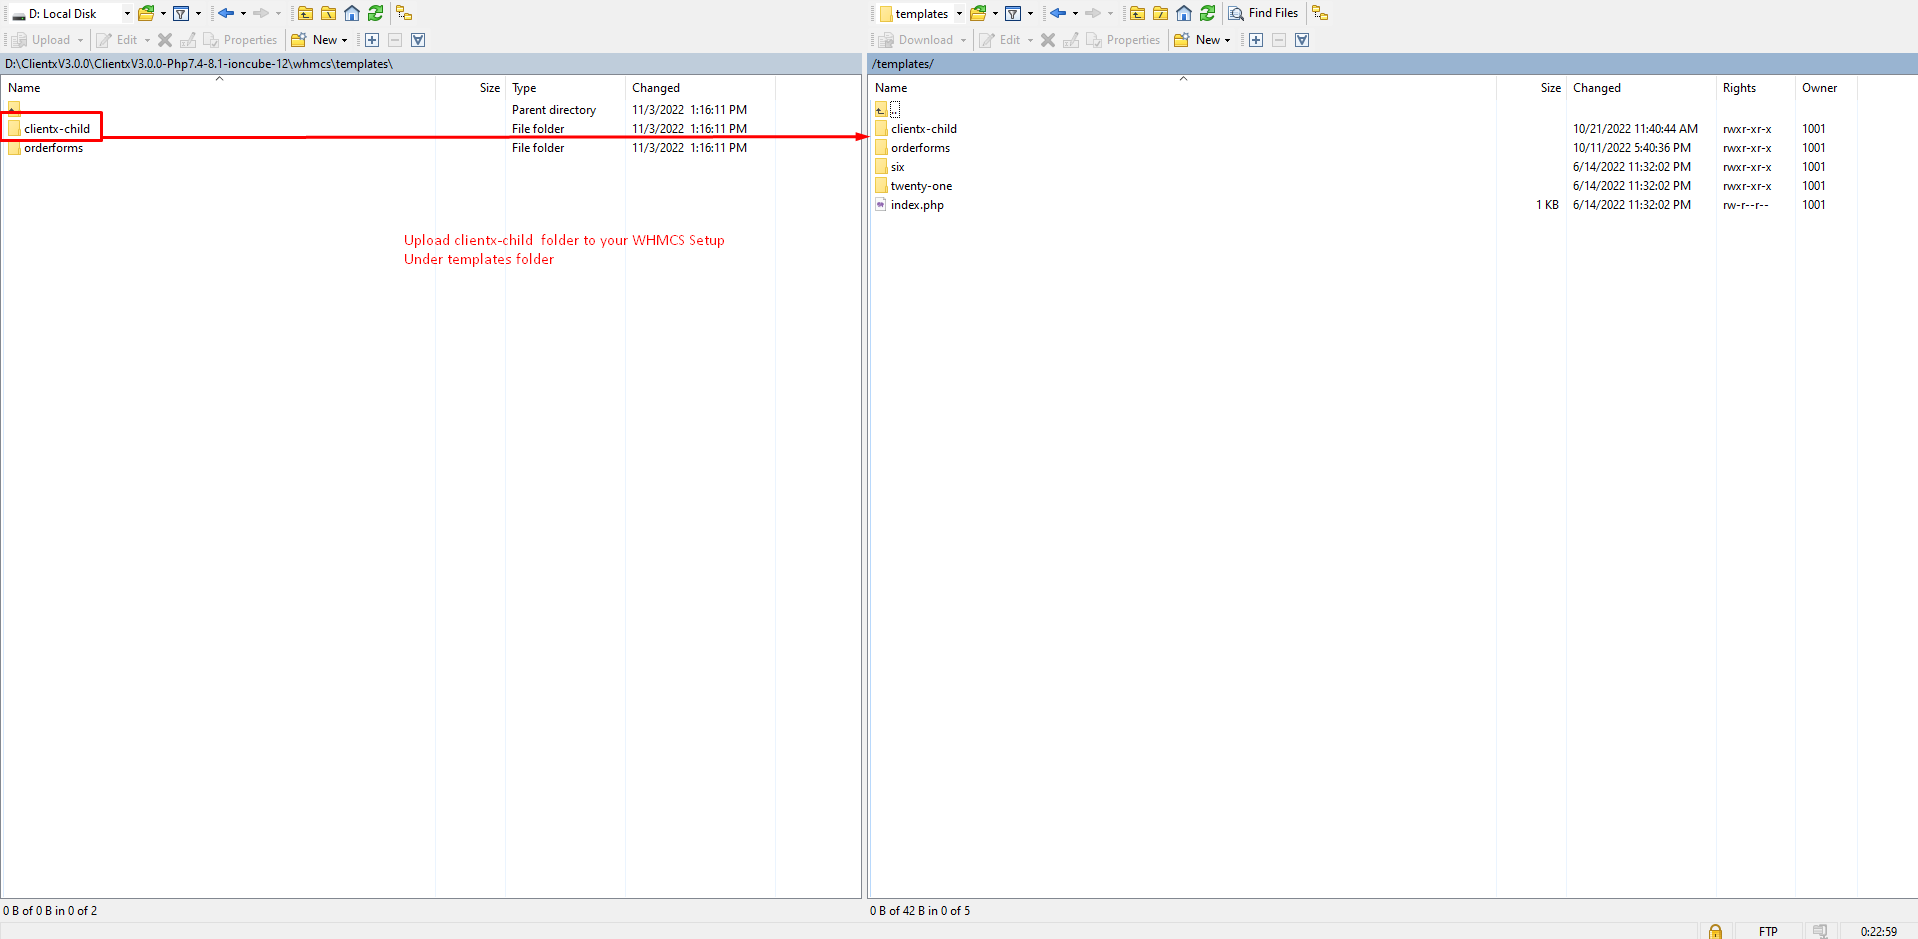This screenshot has width=1918, height=939.
Task: Refresh the local panel directory listing
Action: [x=375, y=13]
